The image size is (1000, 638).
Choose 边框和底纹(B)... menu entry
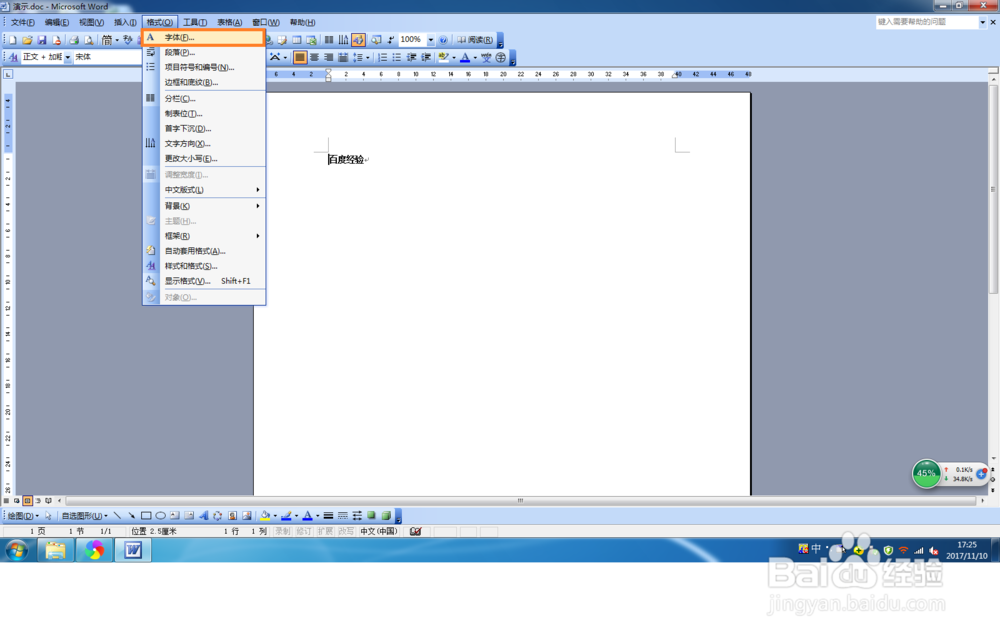coord(203,82)
